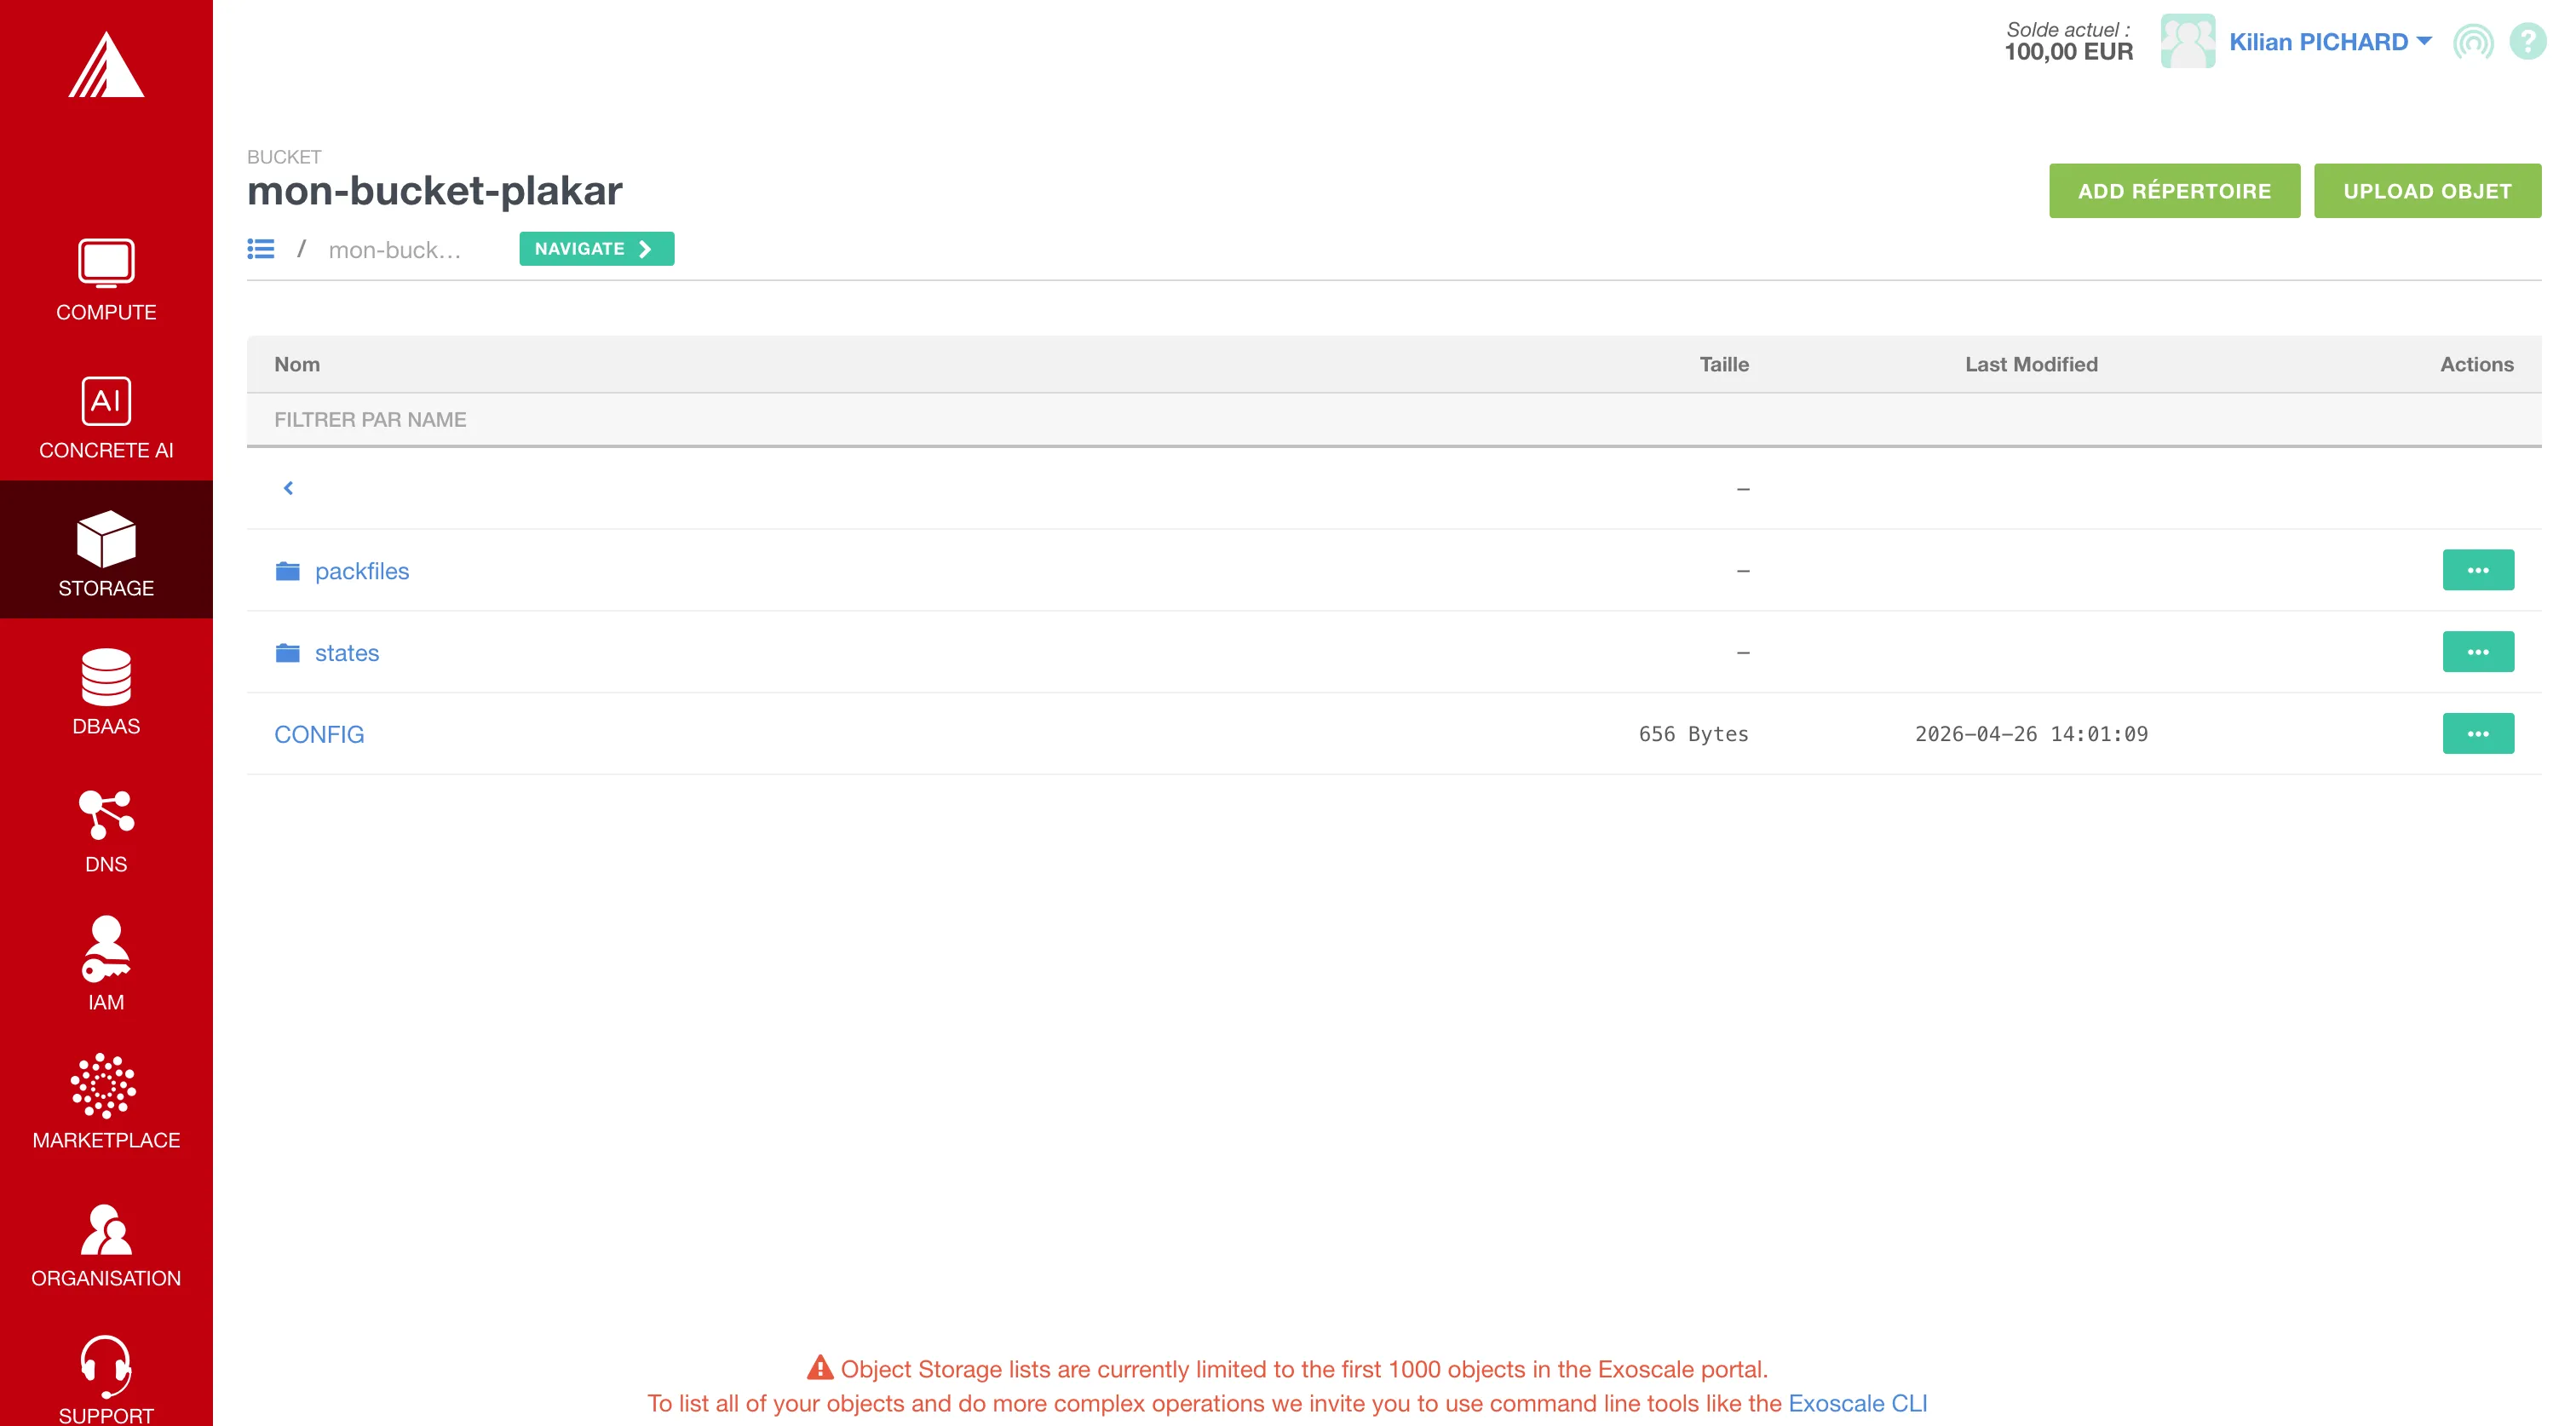Screen dimensions: 2576x1426
Task: Open the Compute section icon
Action: tap(106, 263)
